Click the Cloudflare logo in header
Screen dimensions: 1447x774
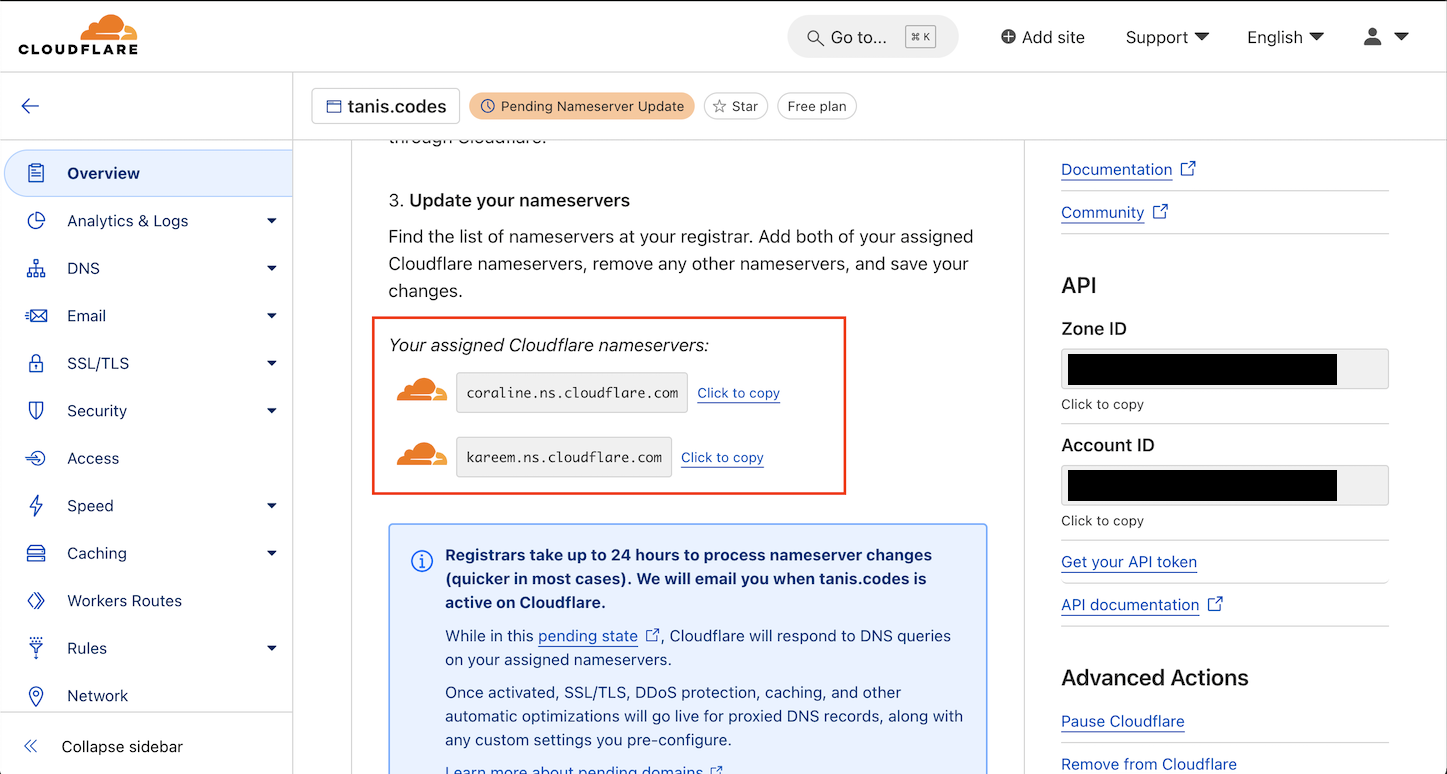click(x=78, y=36)
